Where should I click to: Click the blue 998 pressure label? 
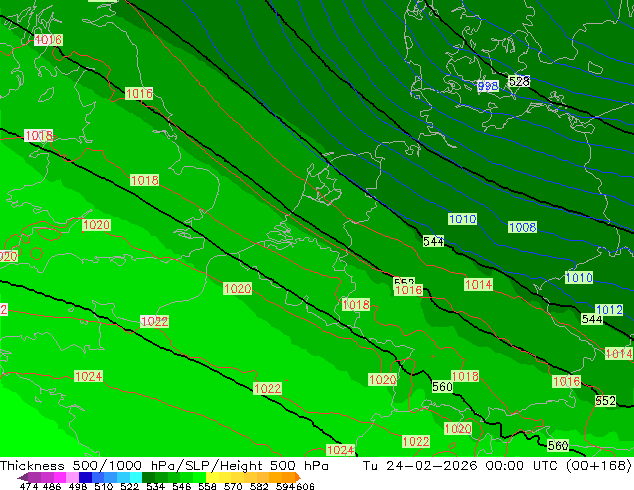coord(488,86)
